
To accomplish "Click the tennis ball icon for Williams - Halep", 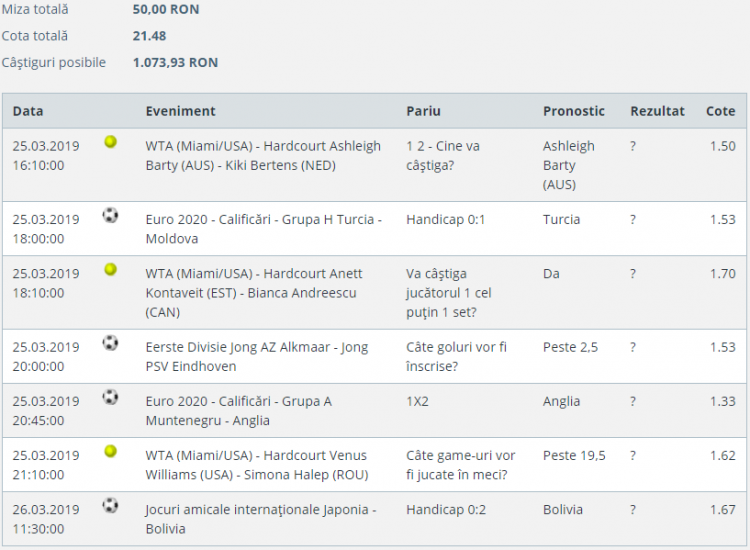I will 110,452.
